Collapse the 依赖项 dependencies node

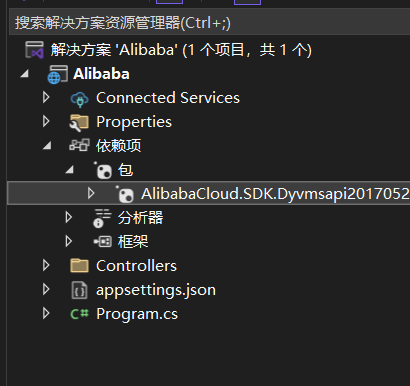click(47, 146)
